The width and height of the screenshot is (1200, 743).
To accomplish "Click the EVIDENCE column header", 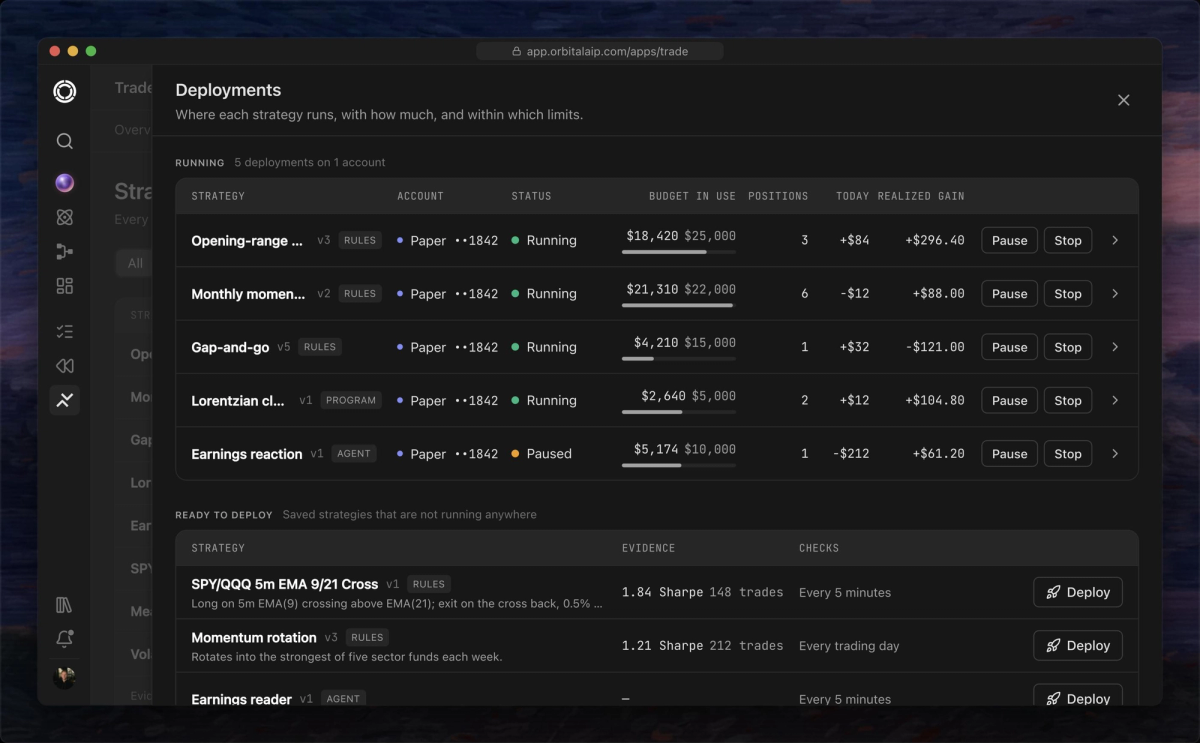I will pyautogui.click(x=648, y=548).
